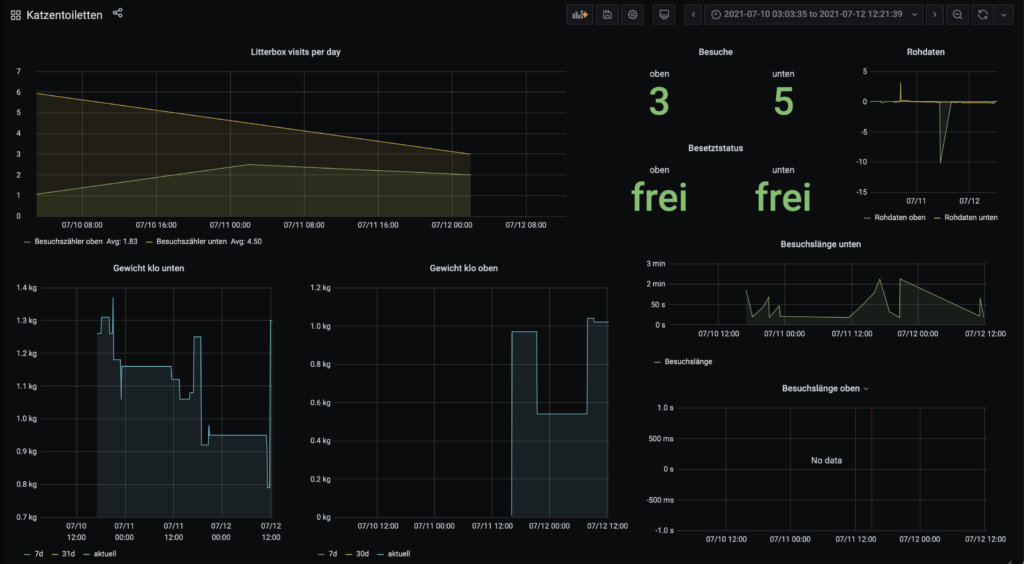Refresh dashboard with circular arrows icon
This screenshot has height=564, width=1024.
(x=982, y=14)
